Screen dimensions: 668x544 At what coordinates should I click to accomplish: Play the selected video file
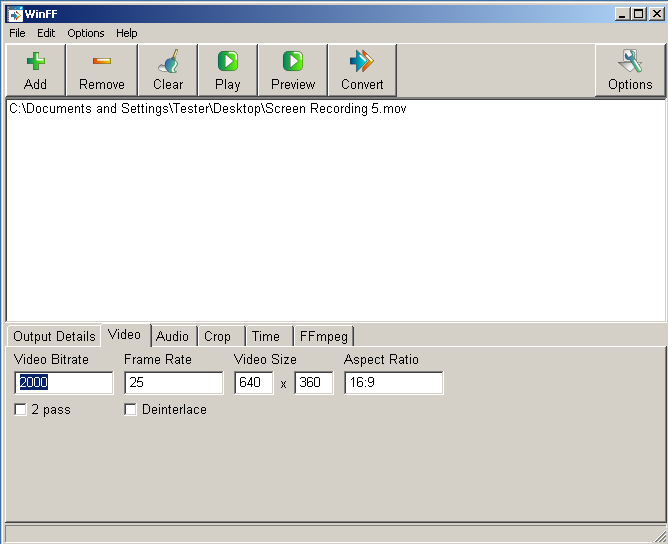(x=228, y=70)
